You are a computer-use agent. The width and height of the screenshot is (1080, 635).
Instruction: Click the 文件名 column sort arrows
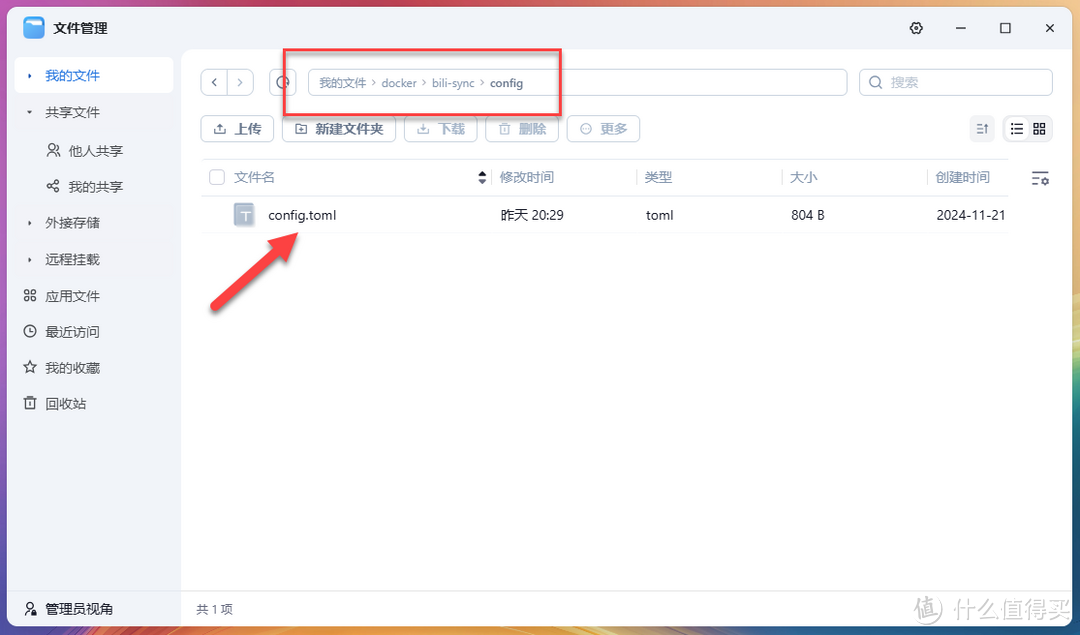pos(481,177)
